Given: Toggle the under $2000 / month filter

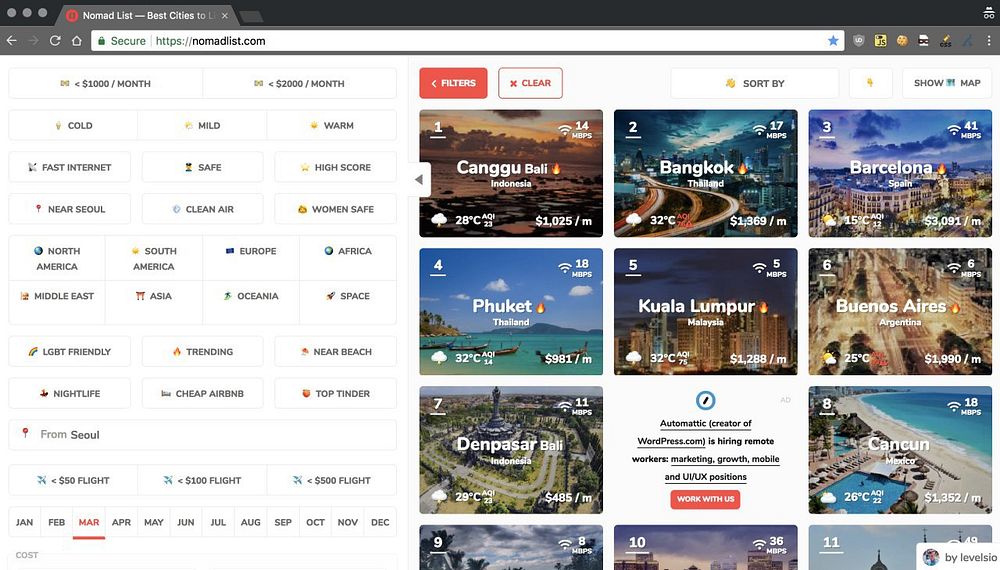Looking at the screenshot, I should tap(299, 84).
